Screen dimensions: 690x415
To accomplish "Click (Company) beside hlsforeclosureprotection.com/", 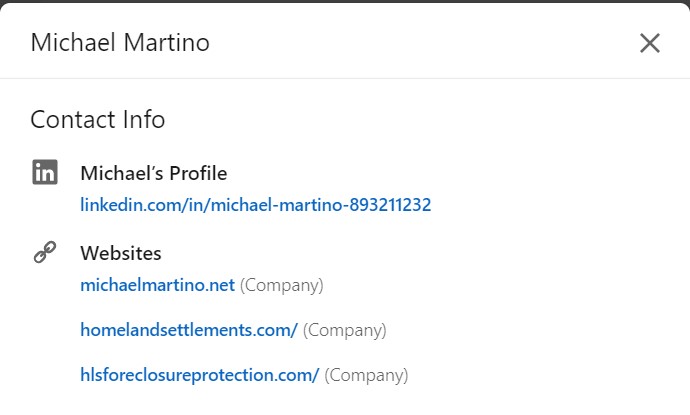I will pos(366,375).
